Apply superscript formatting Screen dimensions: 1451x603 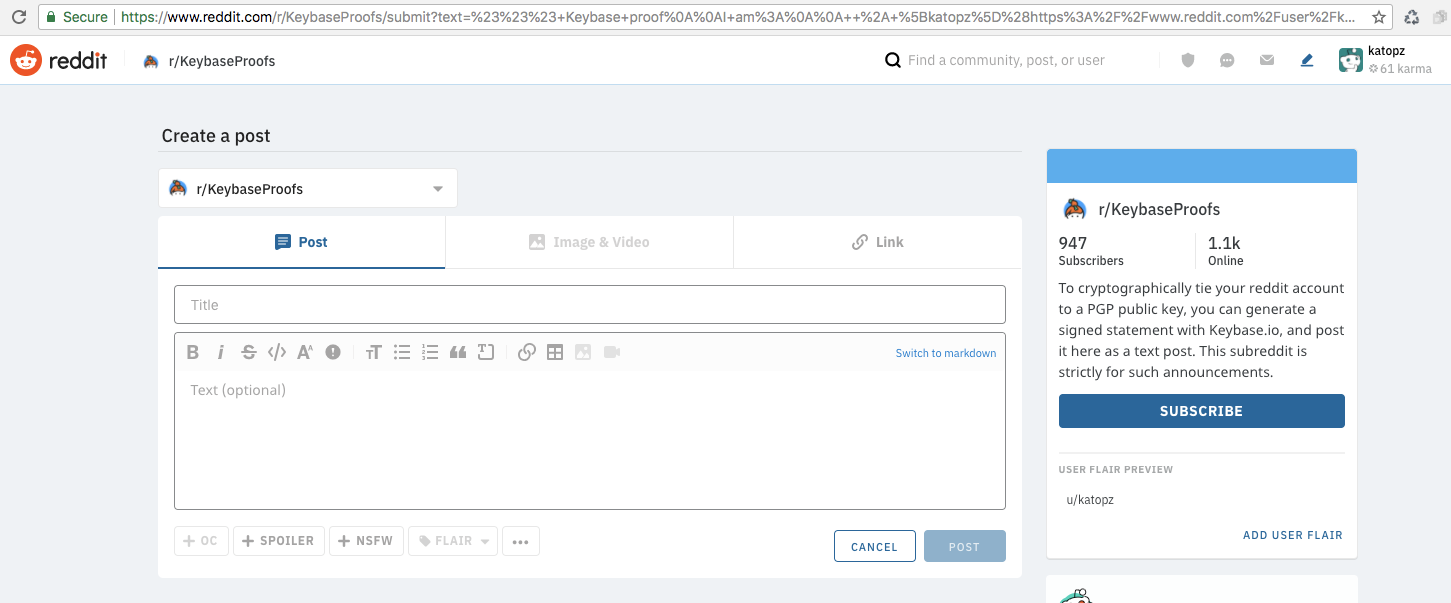tap(305, 352)
